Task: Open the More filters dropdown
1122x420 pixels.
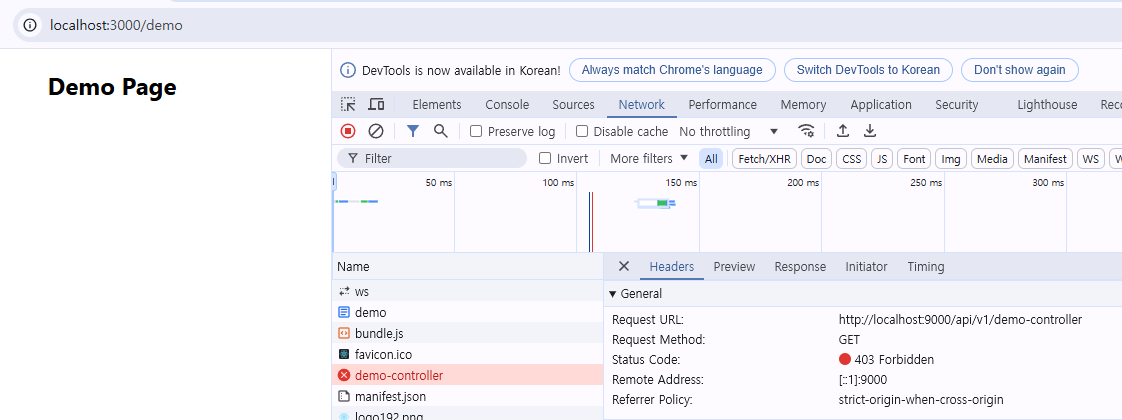Action: coord(648,159)
